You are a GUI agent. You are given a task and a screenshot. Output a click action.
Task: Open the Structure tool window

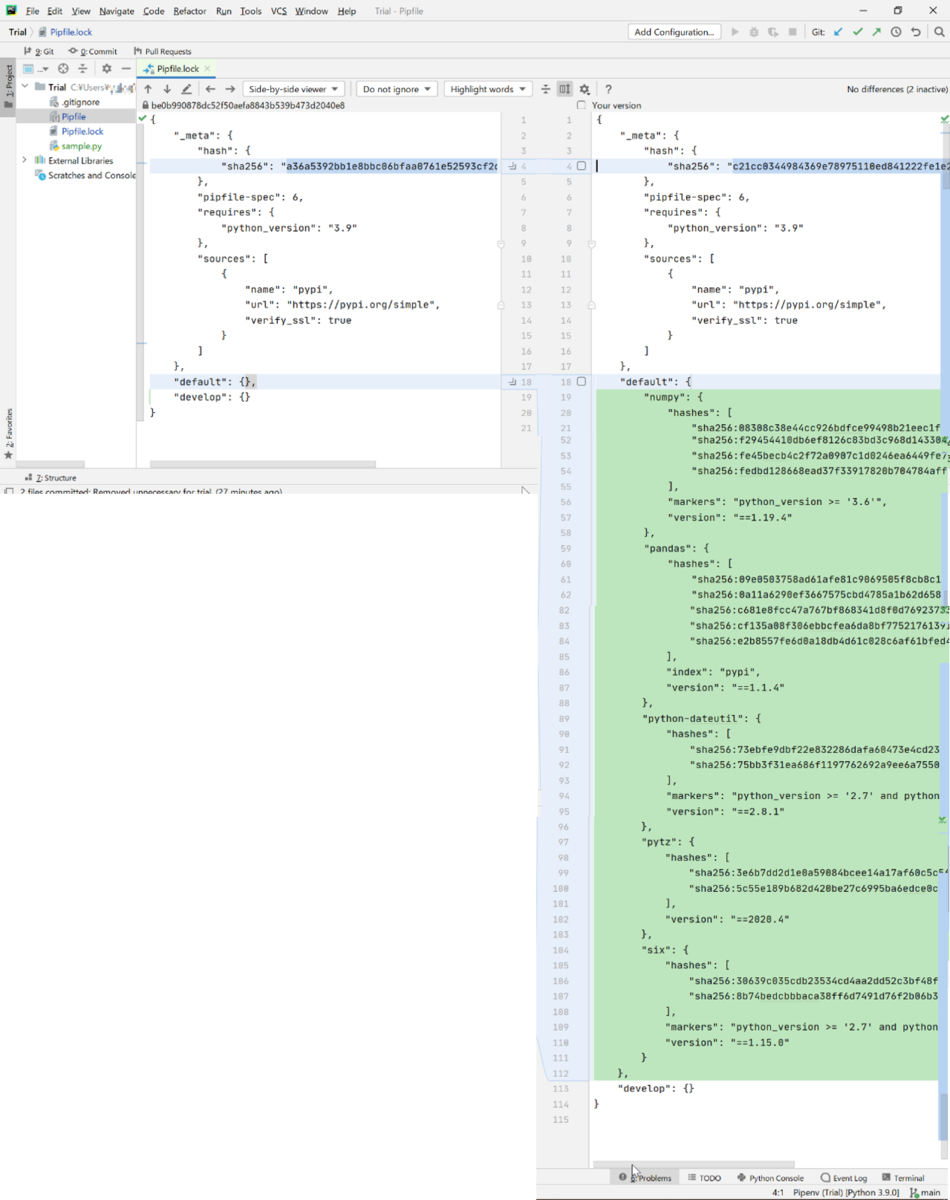51,478
